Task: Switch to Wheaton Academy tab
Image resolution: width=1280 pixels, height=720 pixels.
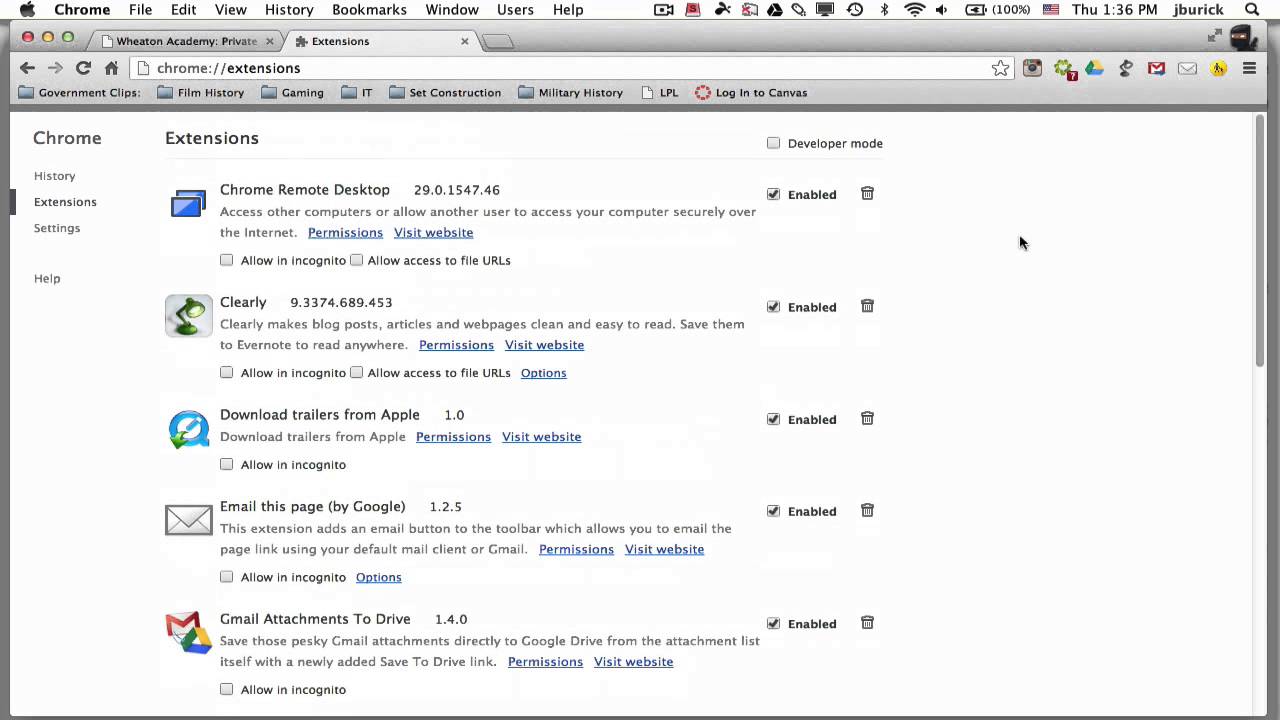Action: (186, 41)
